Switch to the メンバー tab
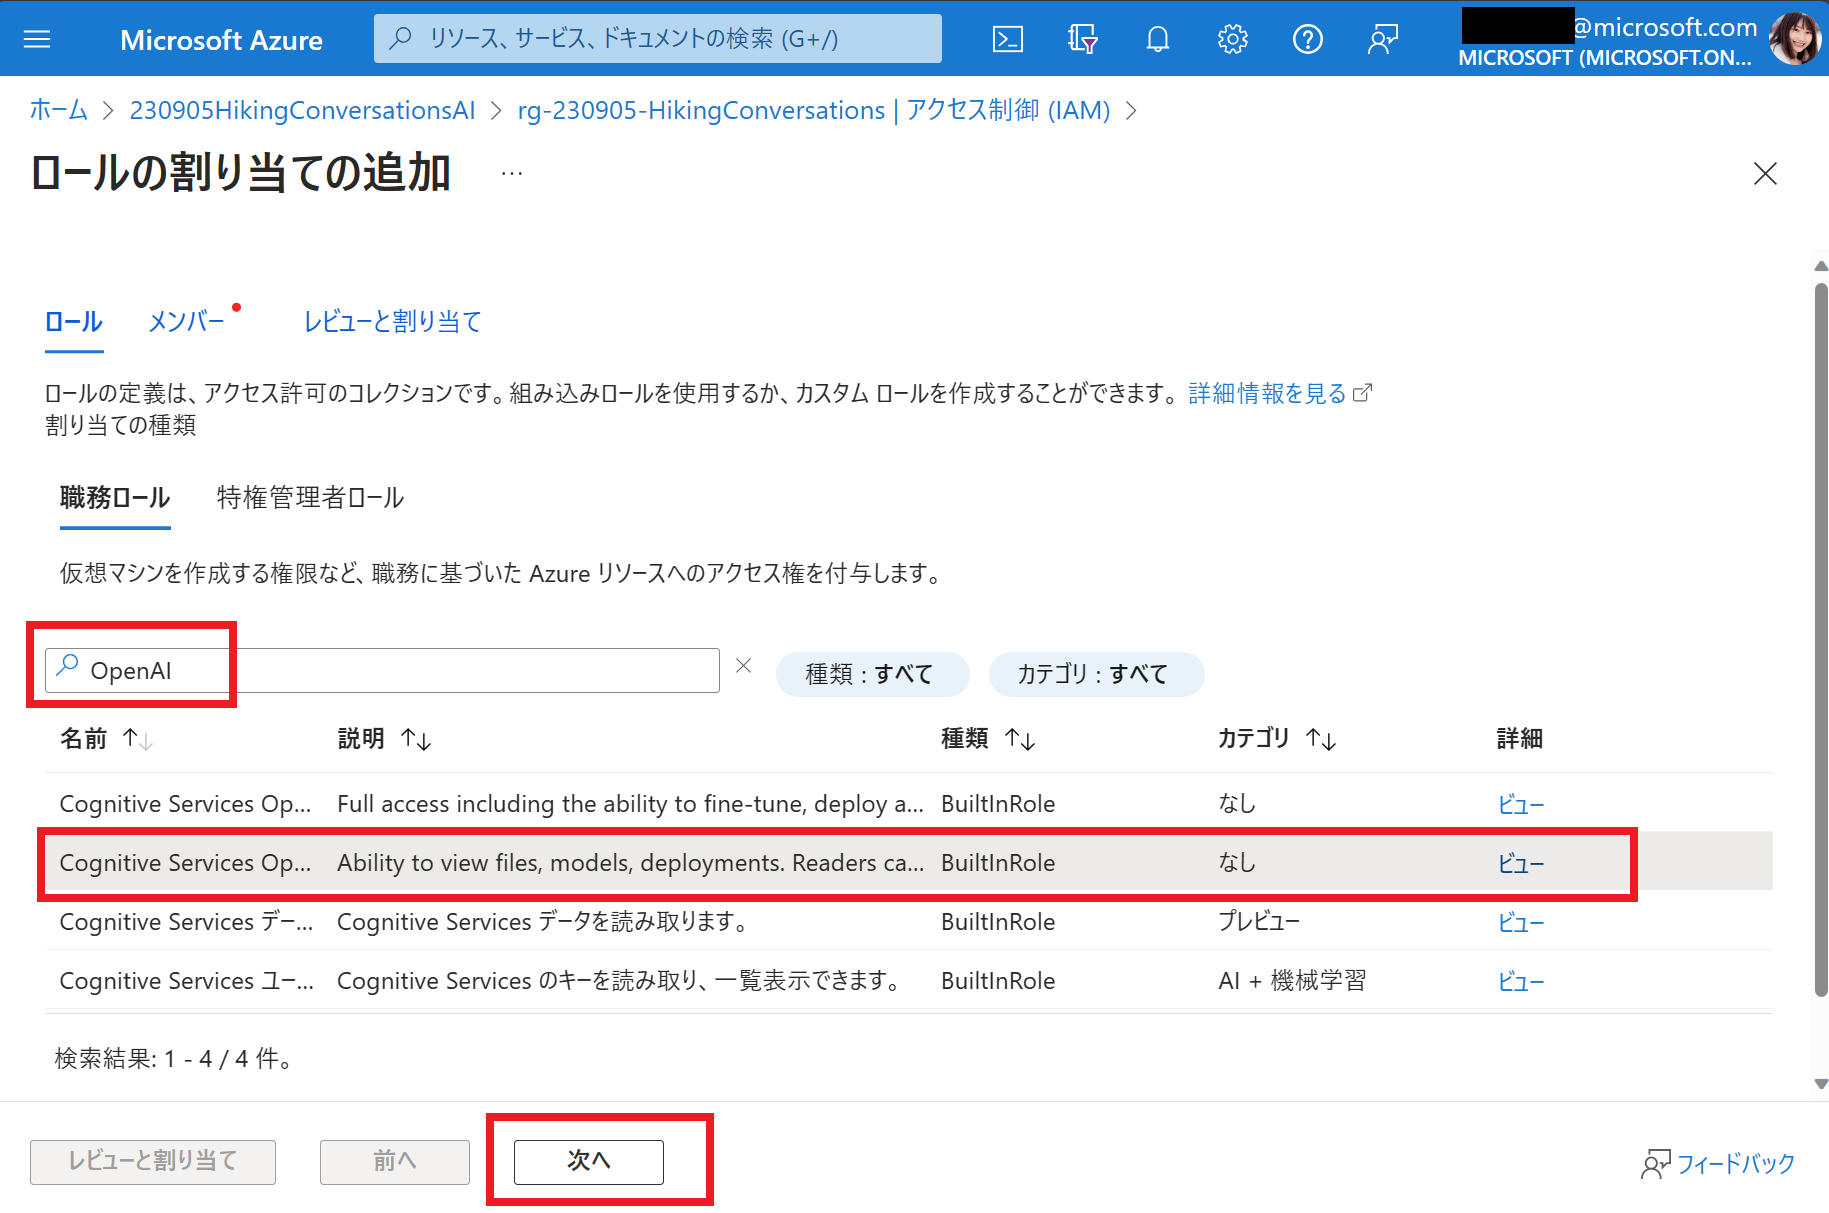 coord(186,322)
